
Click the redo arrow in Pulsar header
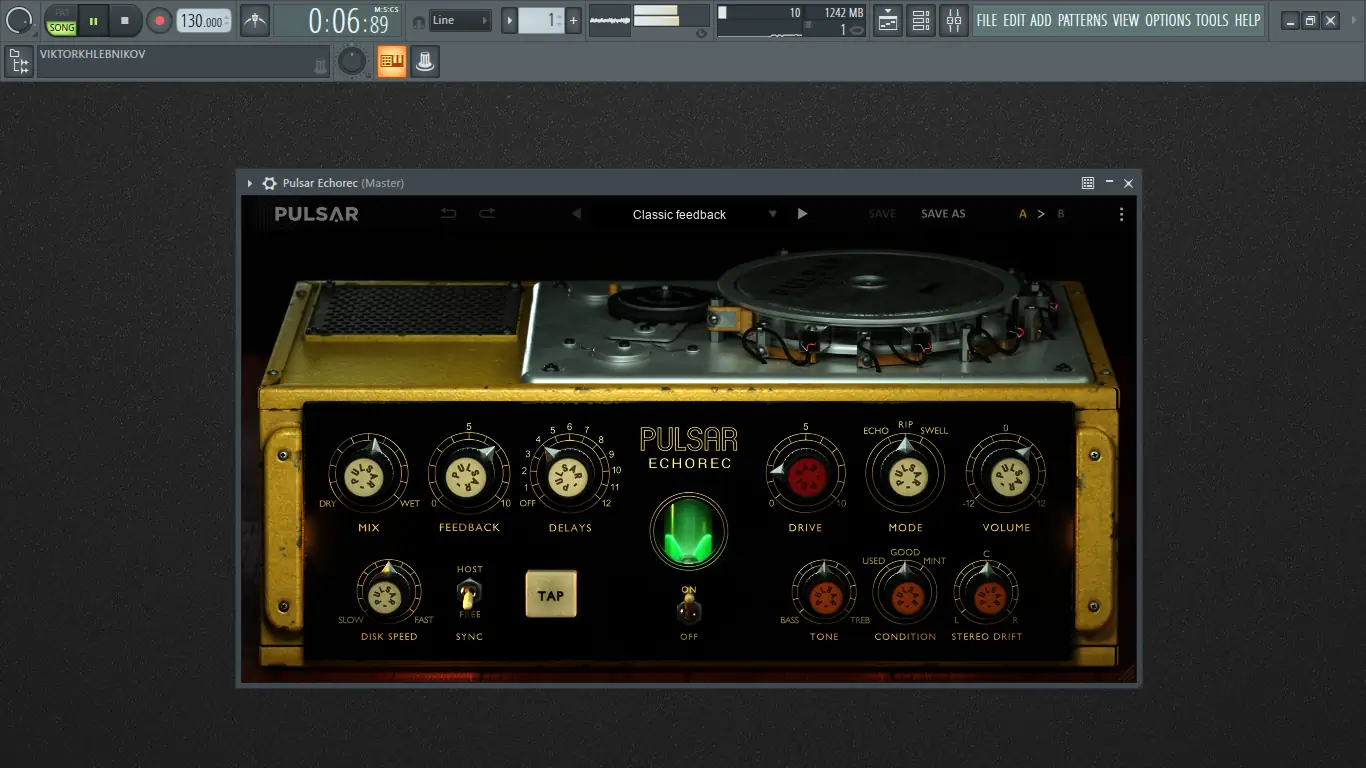pos(487,213)
